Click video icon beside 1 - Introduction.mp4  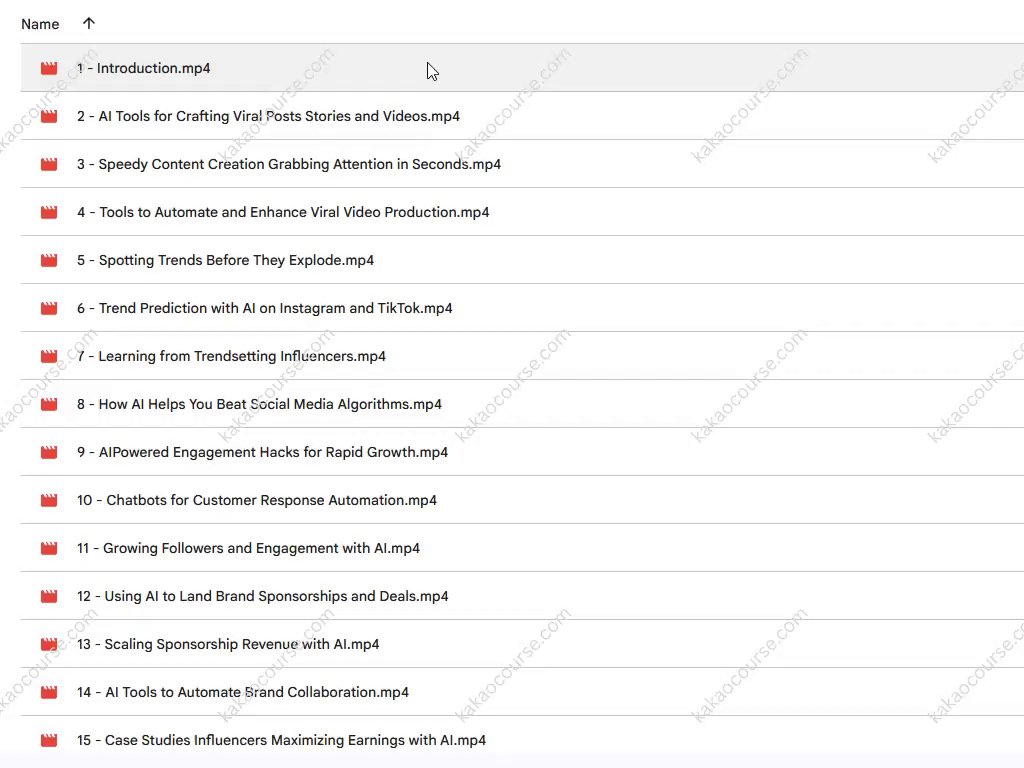(x=49, y=69)
